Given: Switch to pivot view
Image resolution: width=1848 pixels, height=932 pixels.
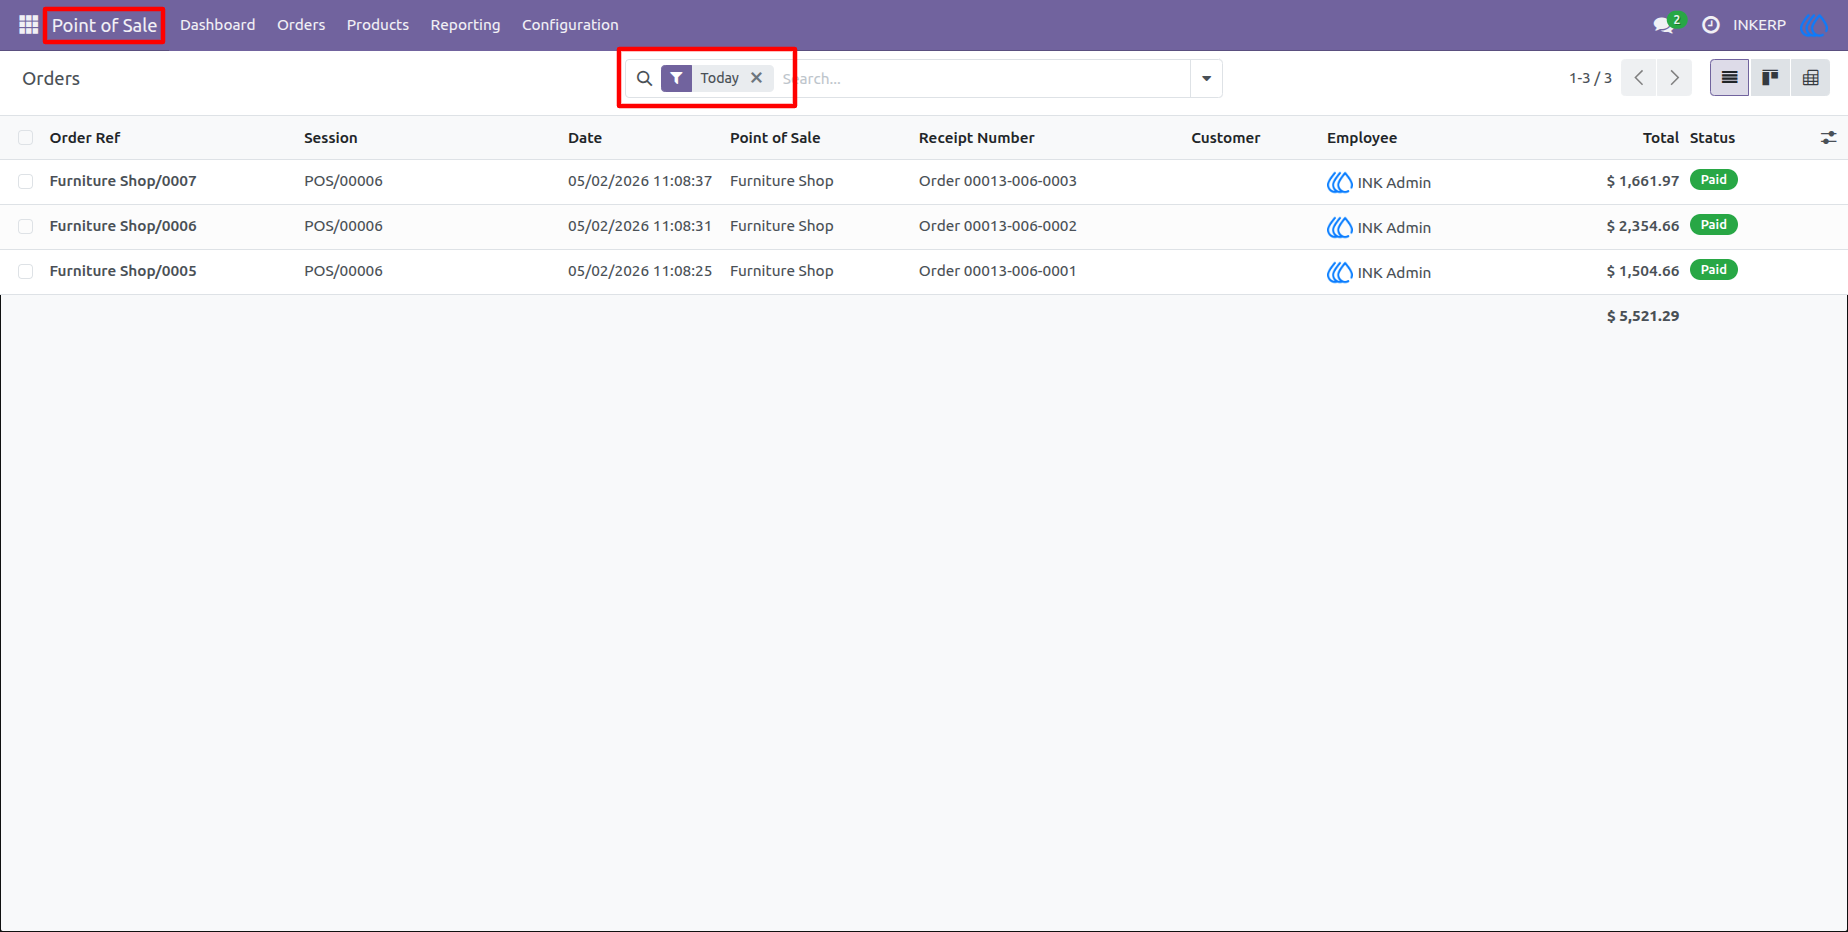Looking at the screenshot, I should point(1810,78).
